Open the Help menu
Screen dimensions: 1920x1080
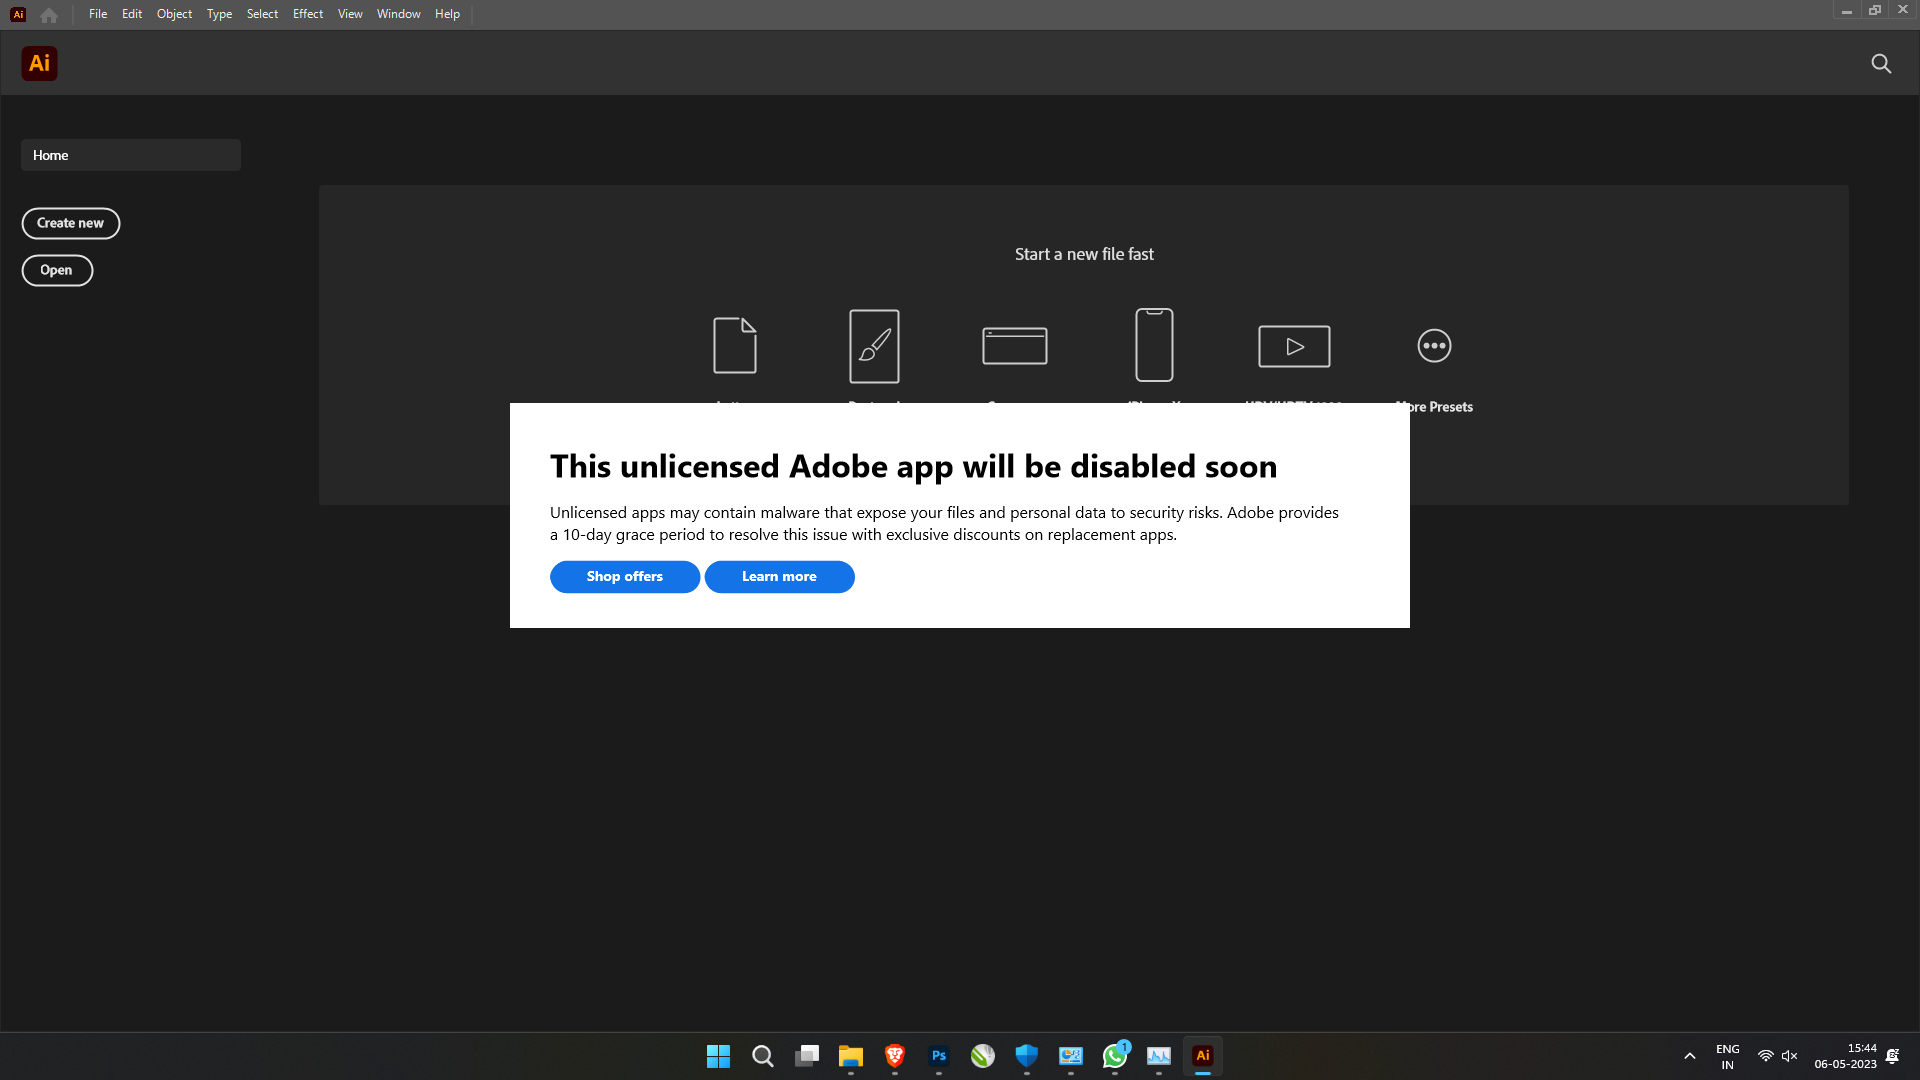(x=447, y=14)
